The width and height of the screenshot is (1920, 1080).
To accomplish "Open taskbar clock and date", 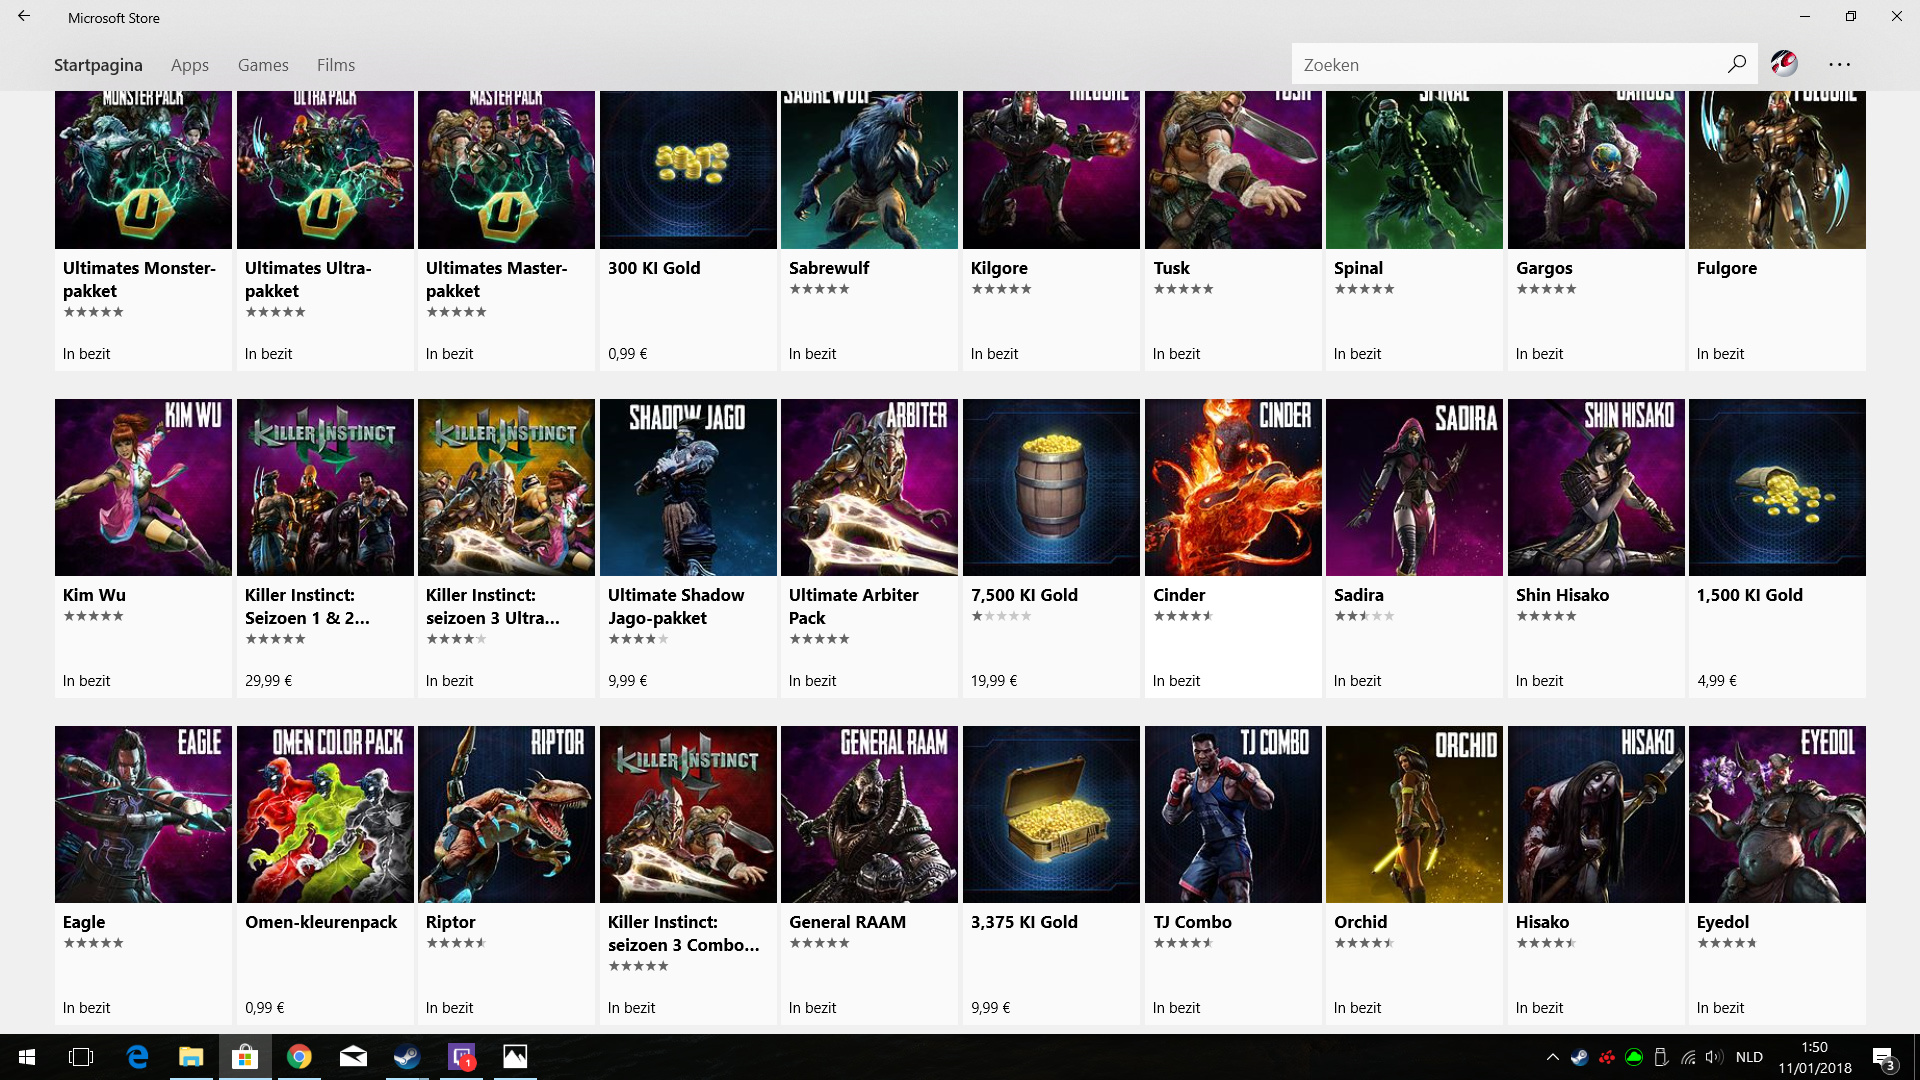I will 1814,1057.
